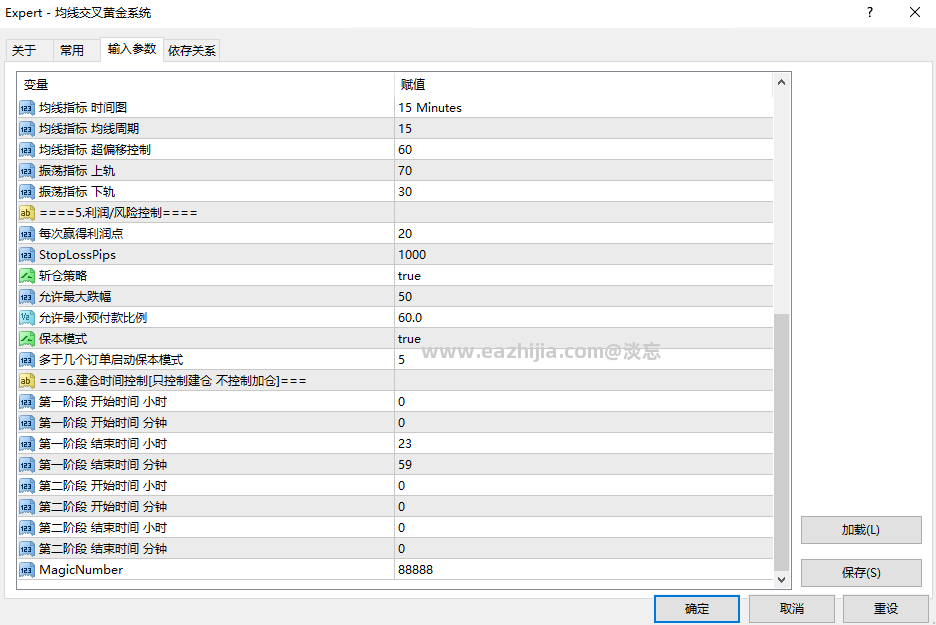Click the variable name text 保本模式
Screen dimensions: 936x625
(x=63, y=338)
